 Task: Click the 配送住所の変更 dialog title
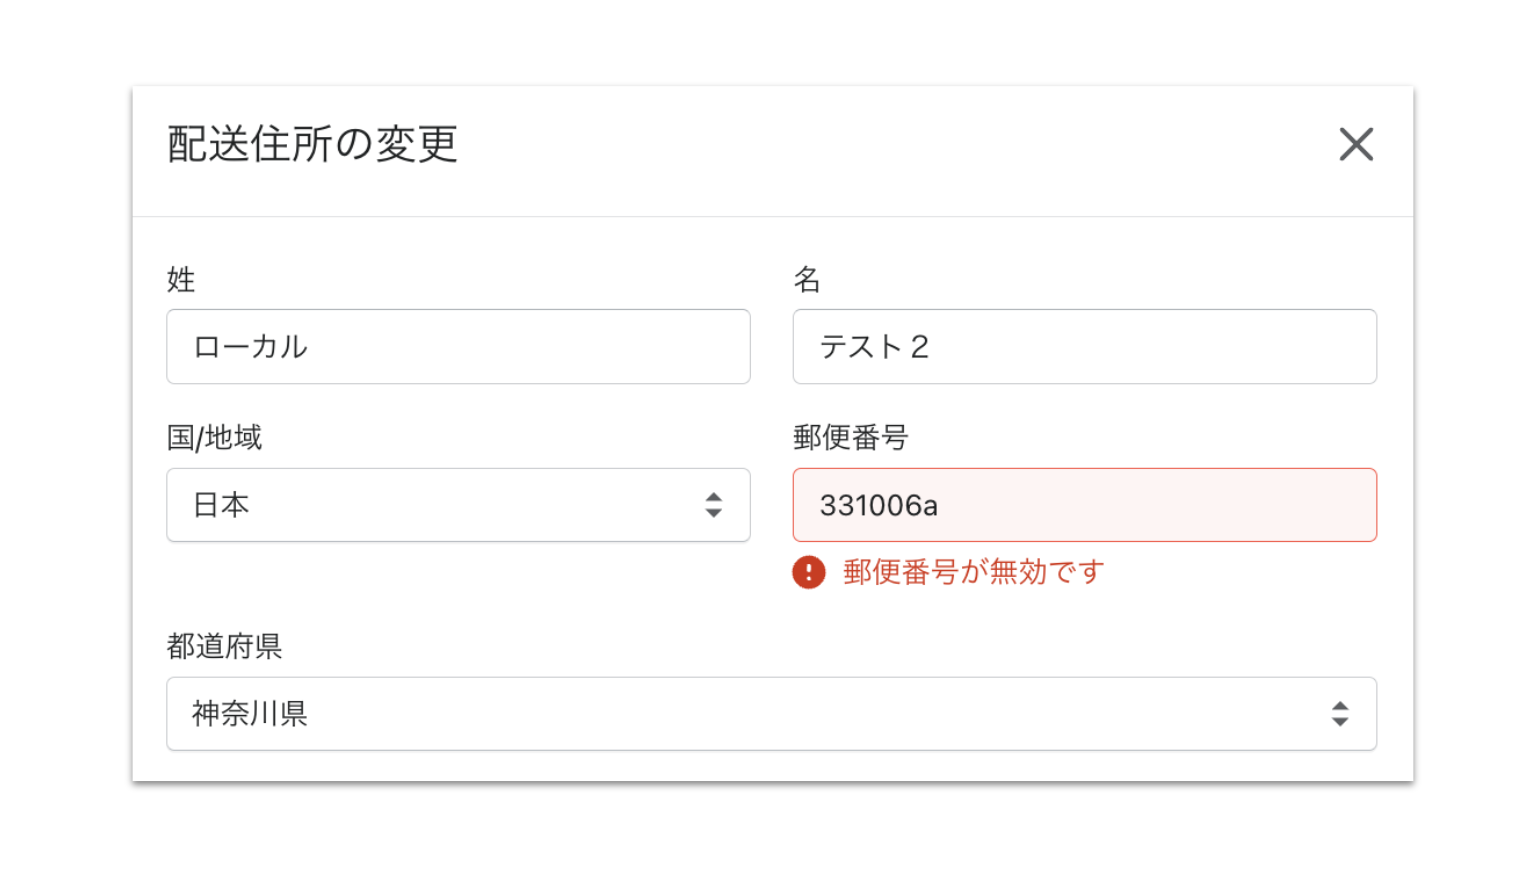coord(312,144)
